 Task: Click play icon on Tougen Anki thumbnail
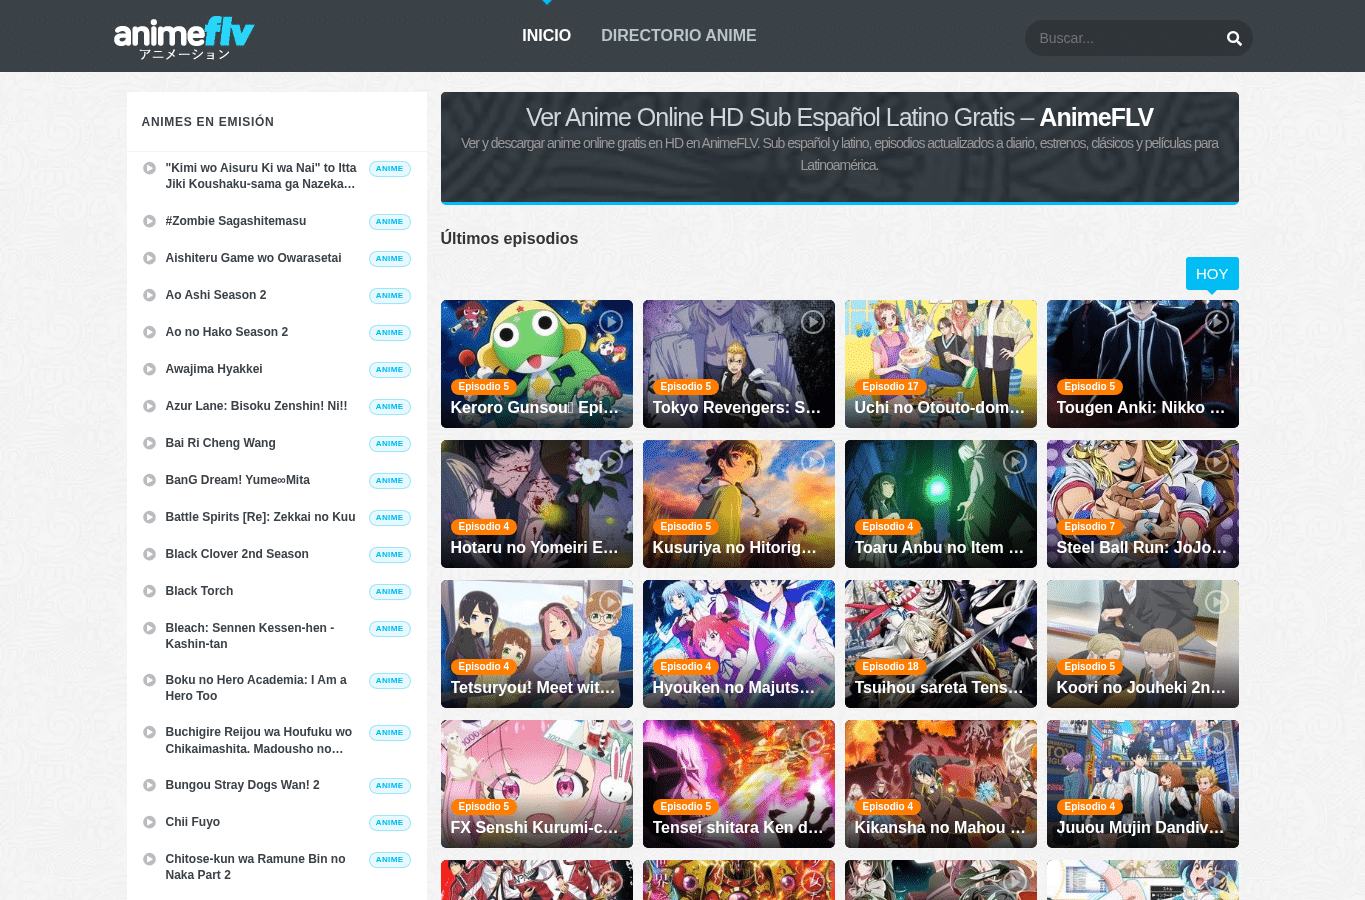[1217, 322]
